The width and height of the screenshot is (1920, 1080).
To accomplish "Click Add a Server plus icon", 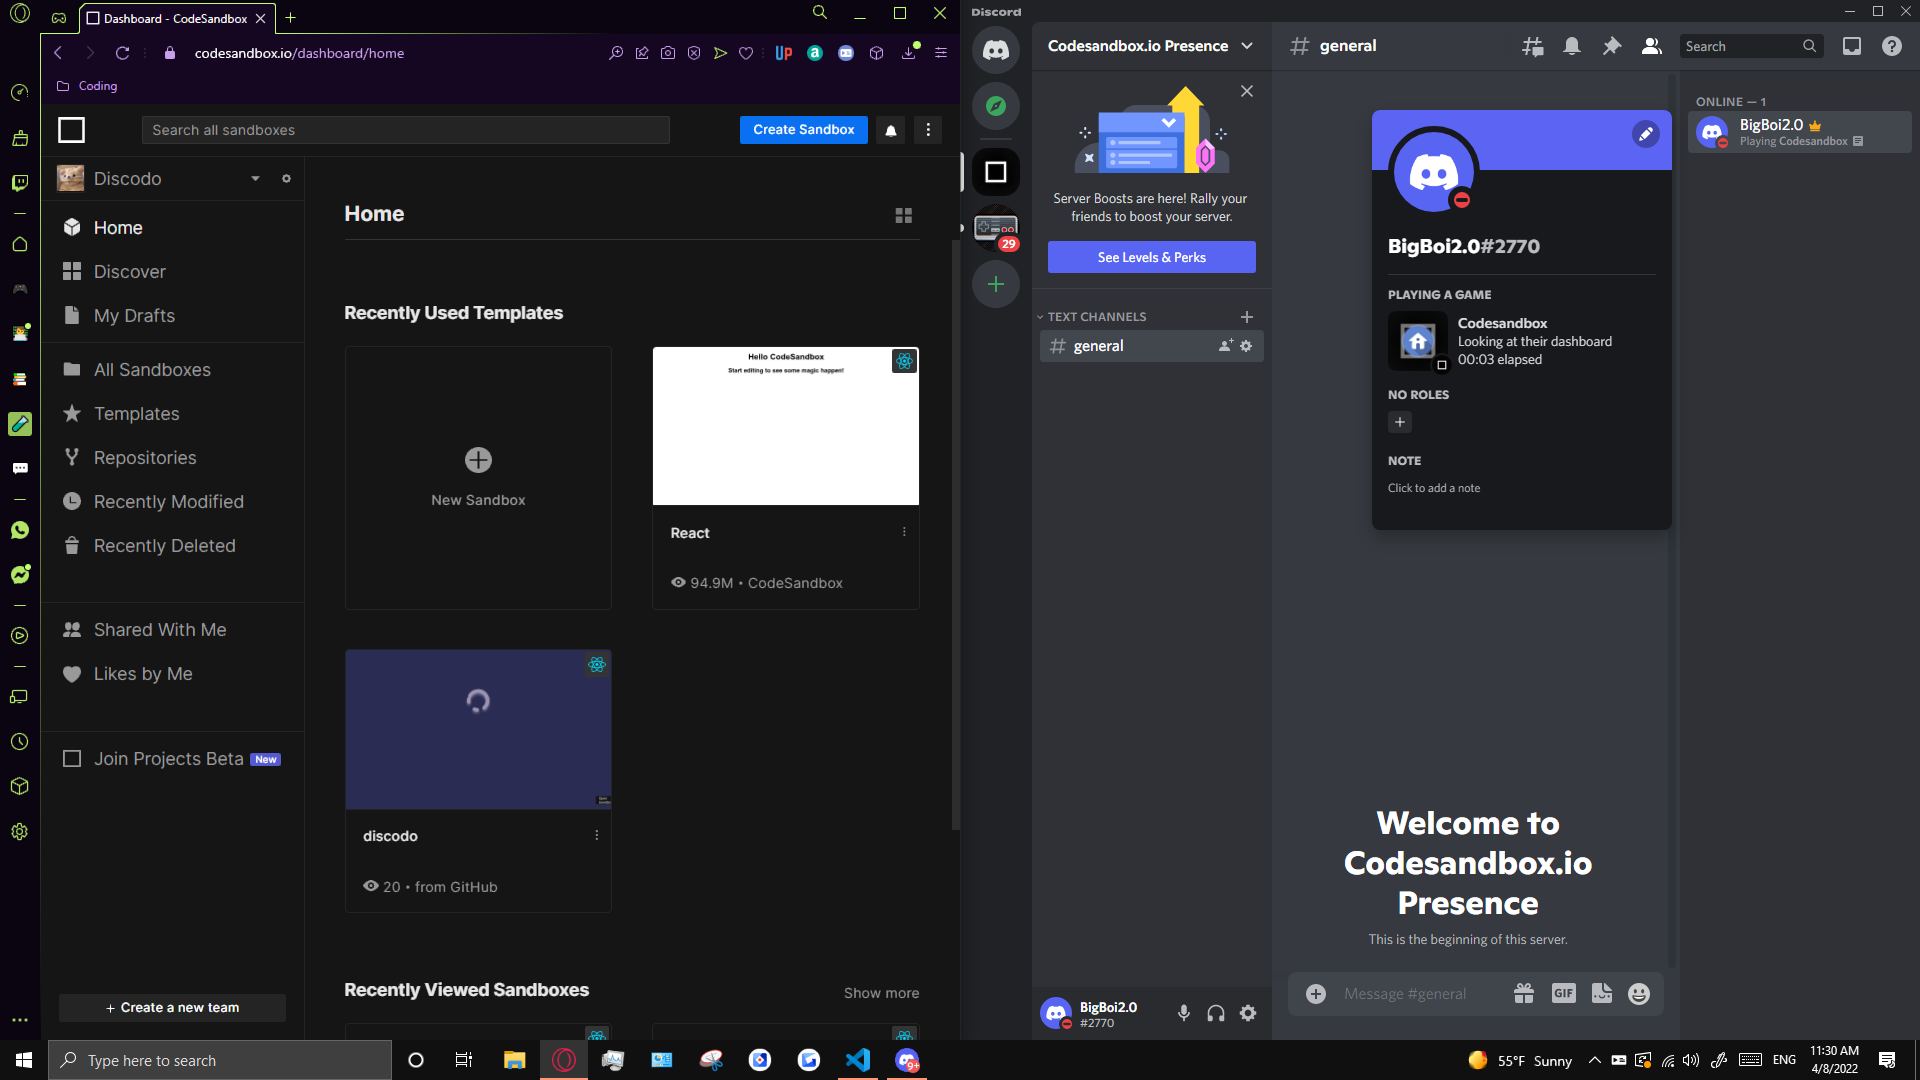I will (995, 284).
